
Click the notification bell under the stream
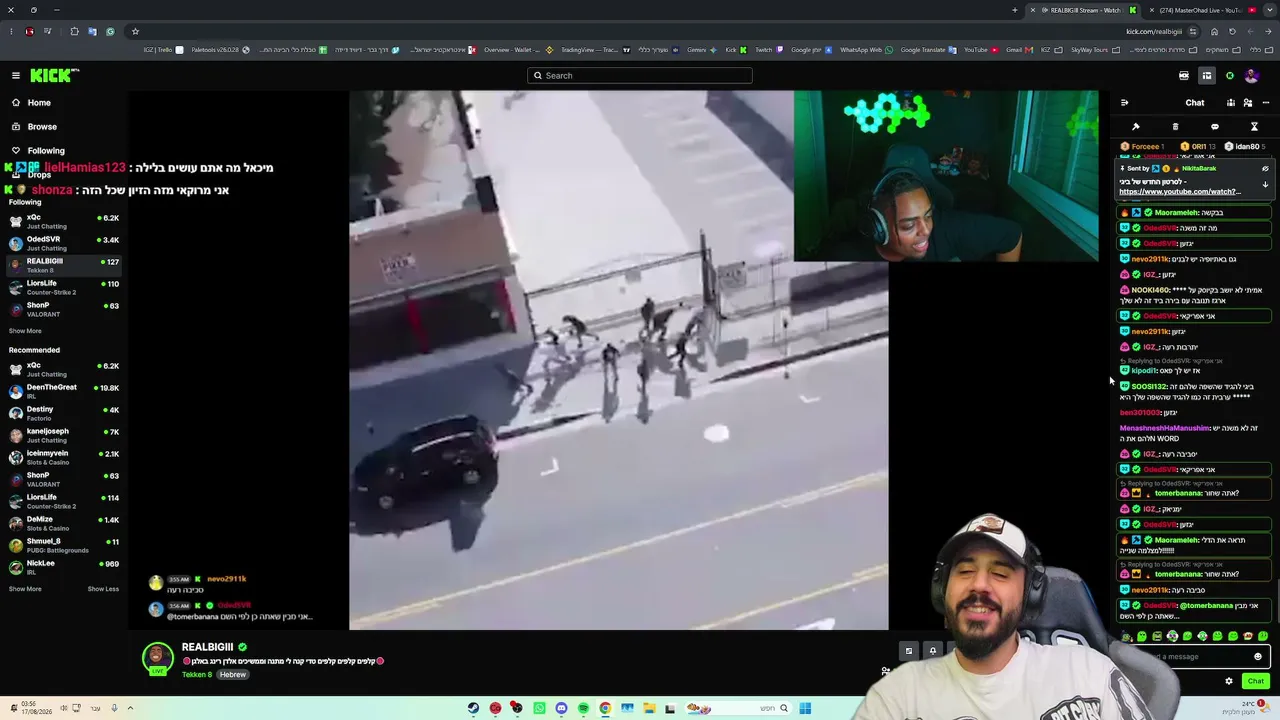(933, 651)
